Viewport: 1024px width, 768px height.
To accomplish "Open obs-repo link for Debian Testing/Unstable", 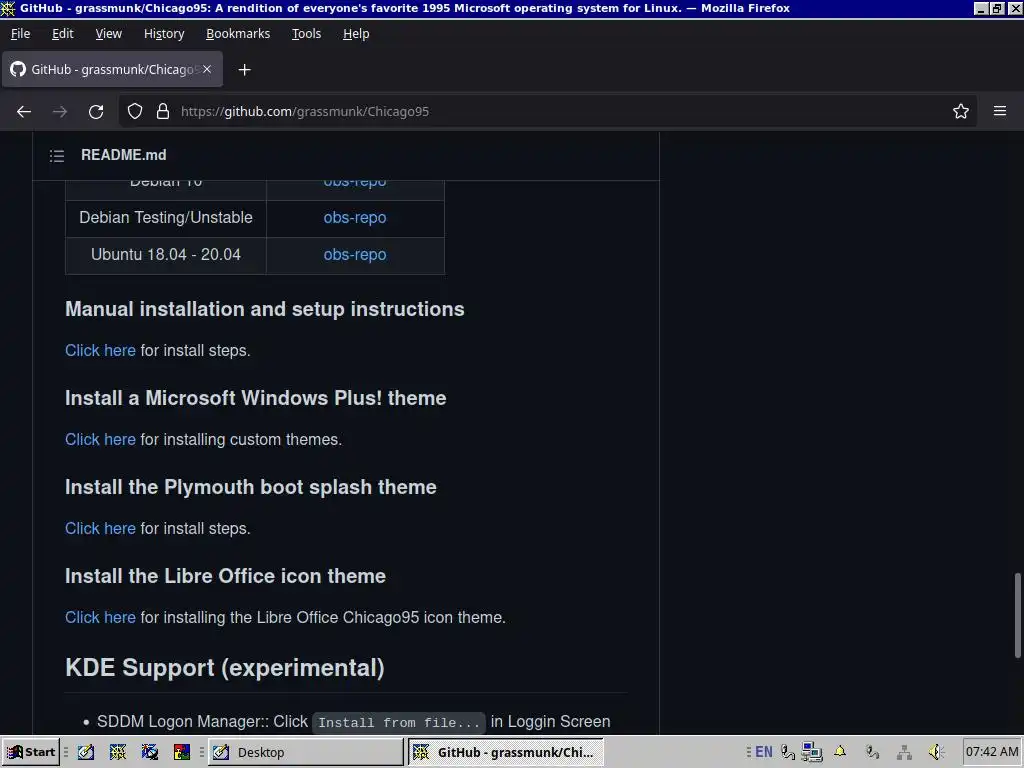I will pyautogui.click(x=355, y=217).
